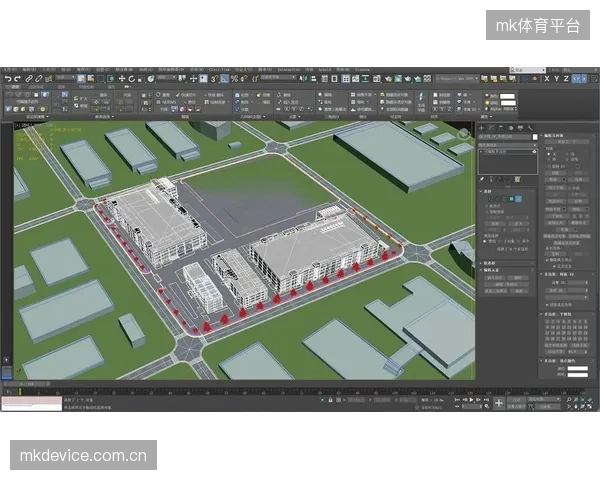Viewport: 600px width, 480px height.
Task: Open the key filter selected-object dropdown
Action: (x=544, y=399)
